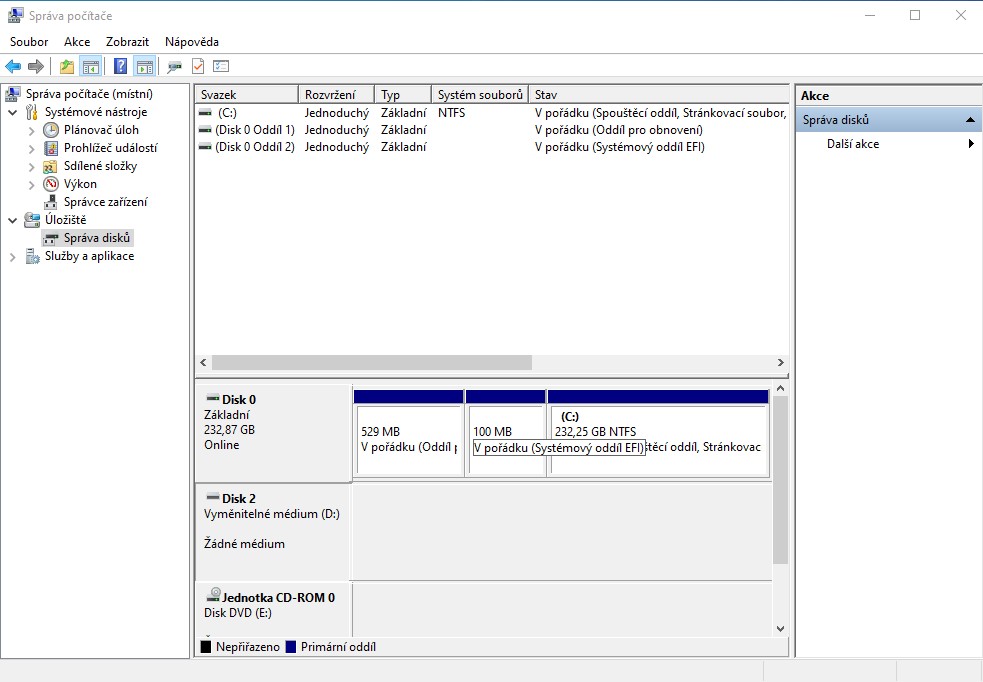Expand the Prohlížeč událostí node
Image resolution: width=983 pixels, height=682 pixels.
(x=31, y=149)
